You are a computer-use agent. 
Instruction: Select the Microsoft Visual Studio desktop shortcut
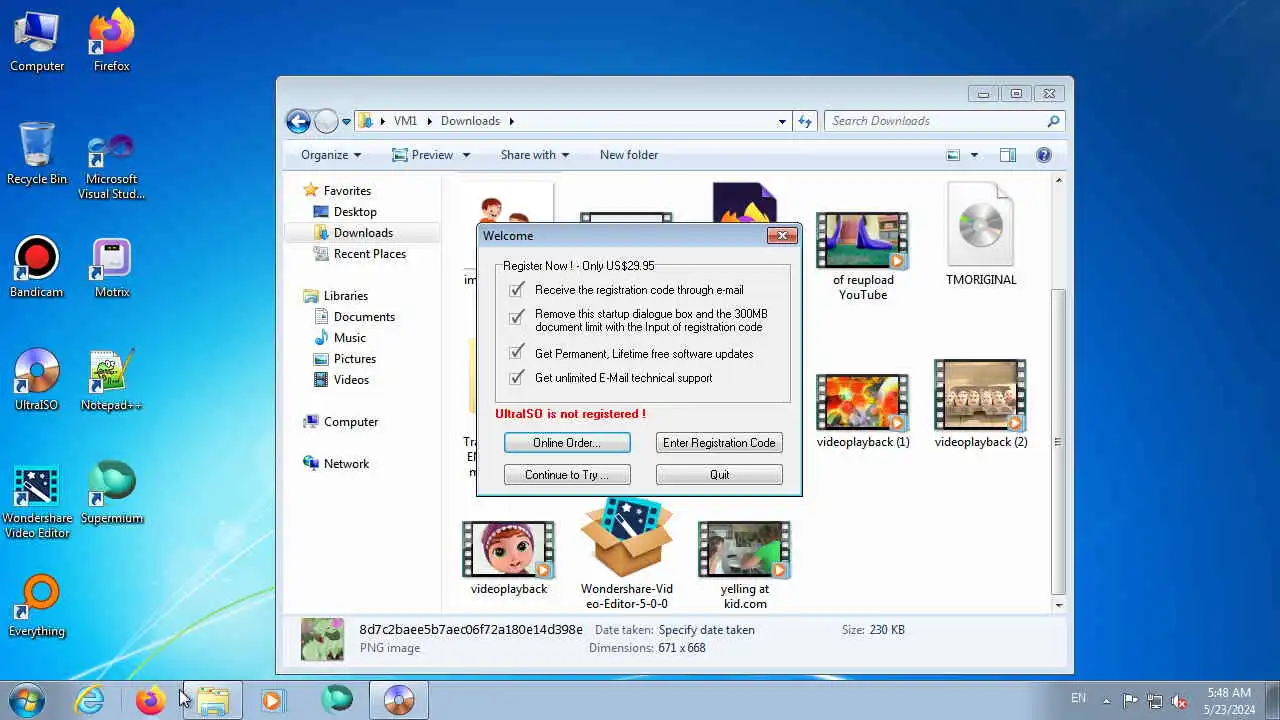112,168
